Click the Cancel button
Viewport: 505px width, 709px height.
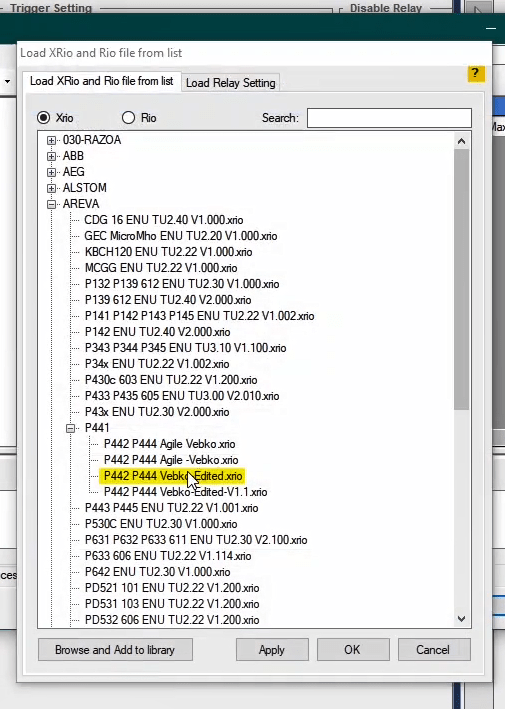(x=434, y=650)
